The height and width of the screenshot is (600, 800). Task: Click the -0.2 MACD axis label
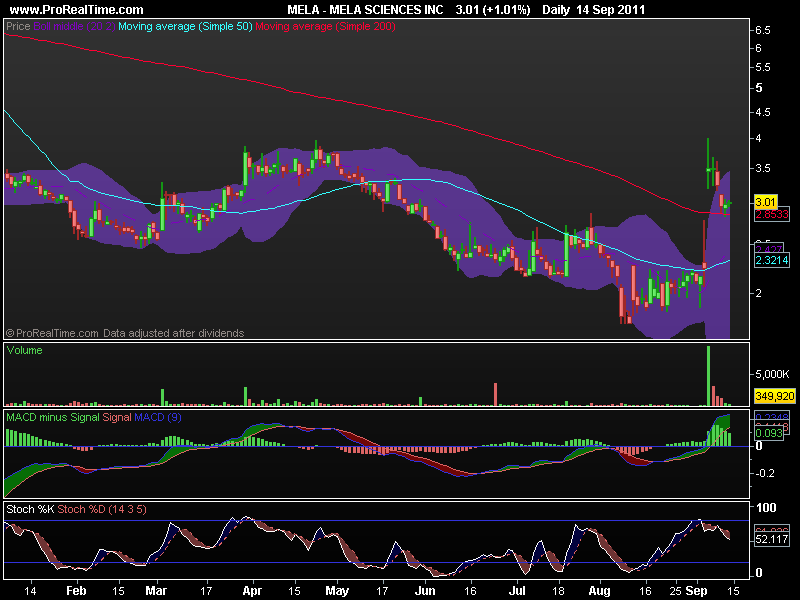[x=765, y=473]
